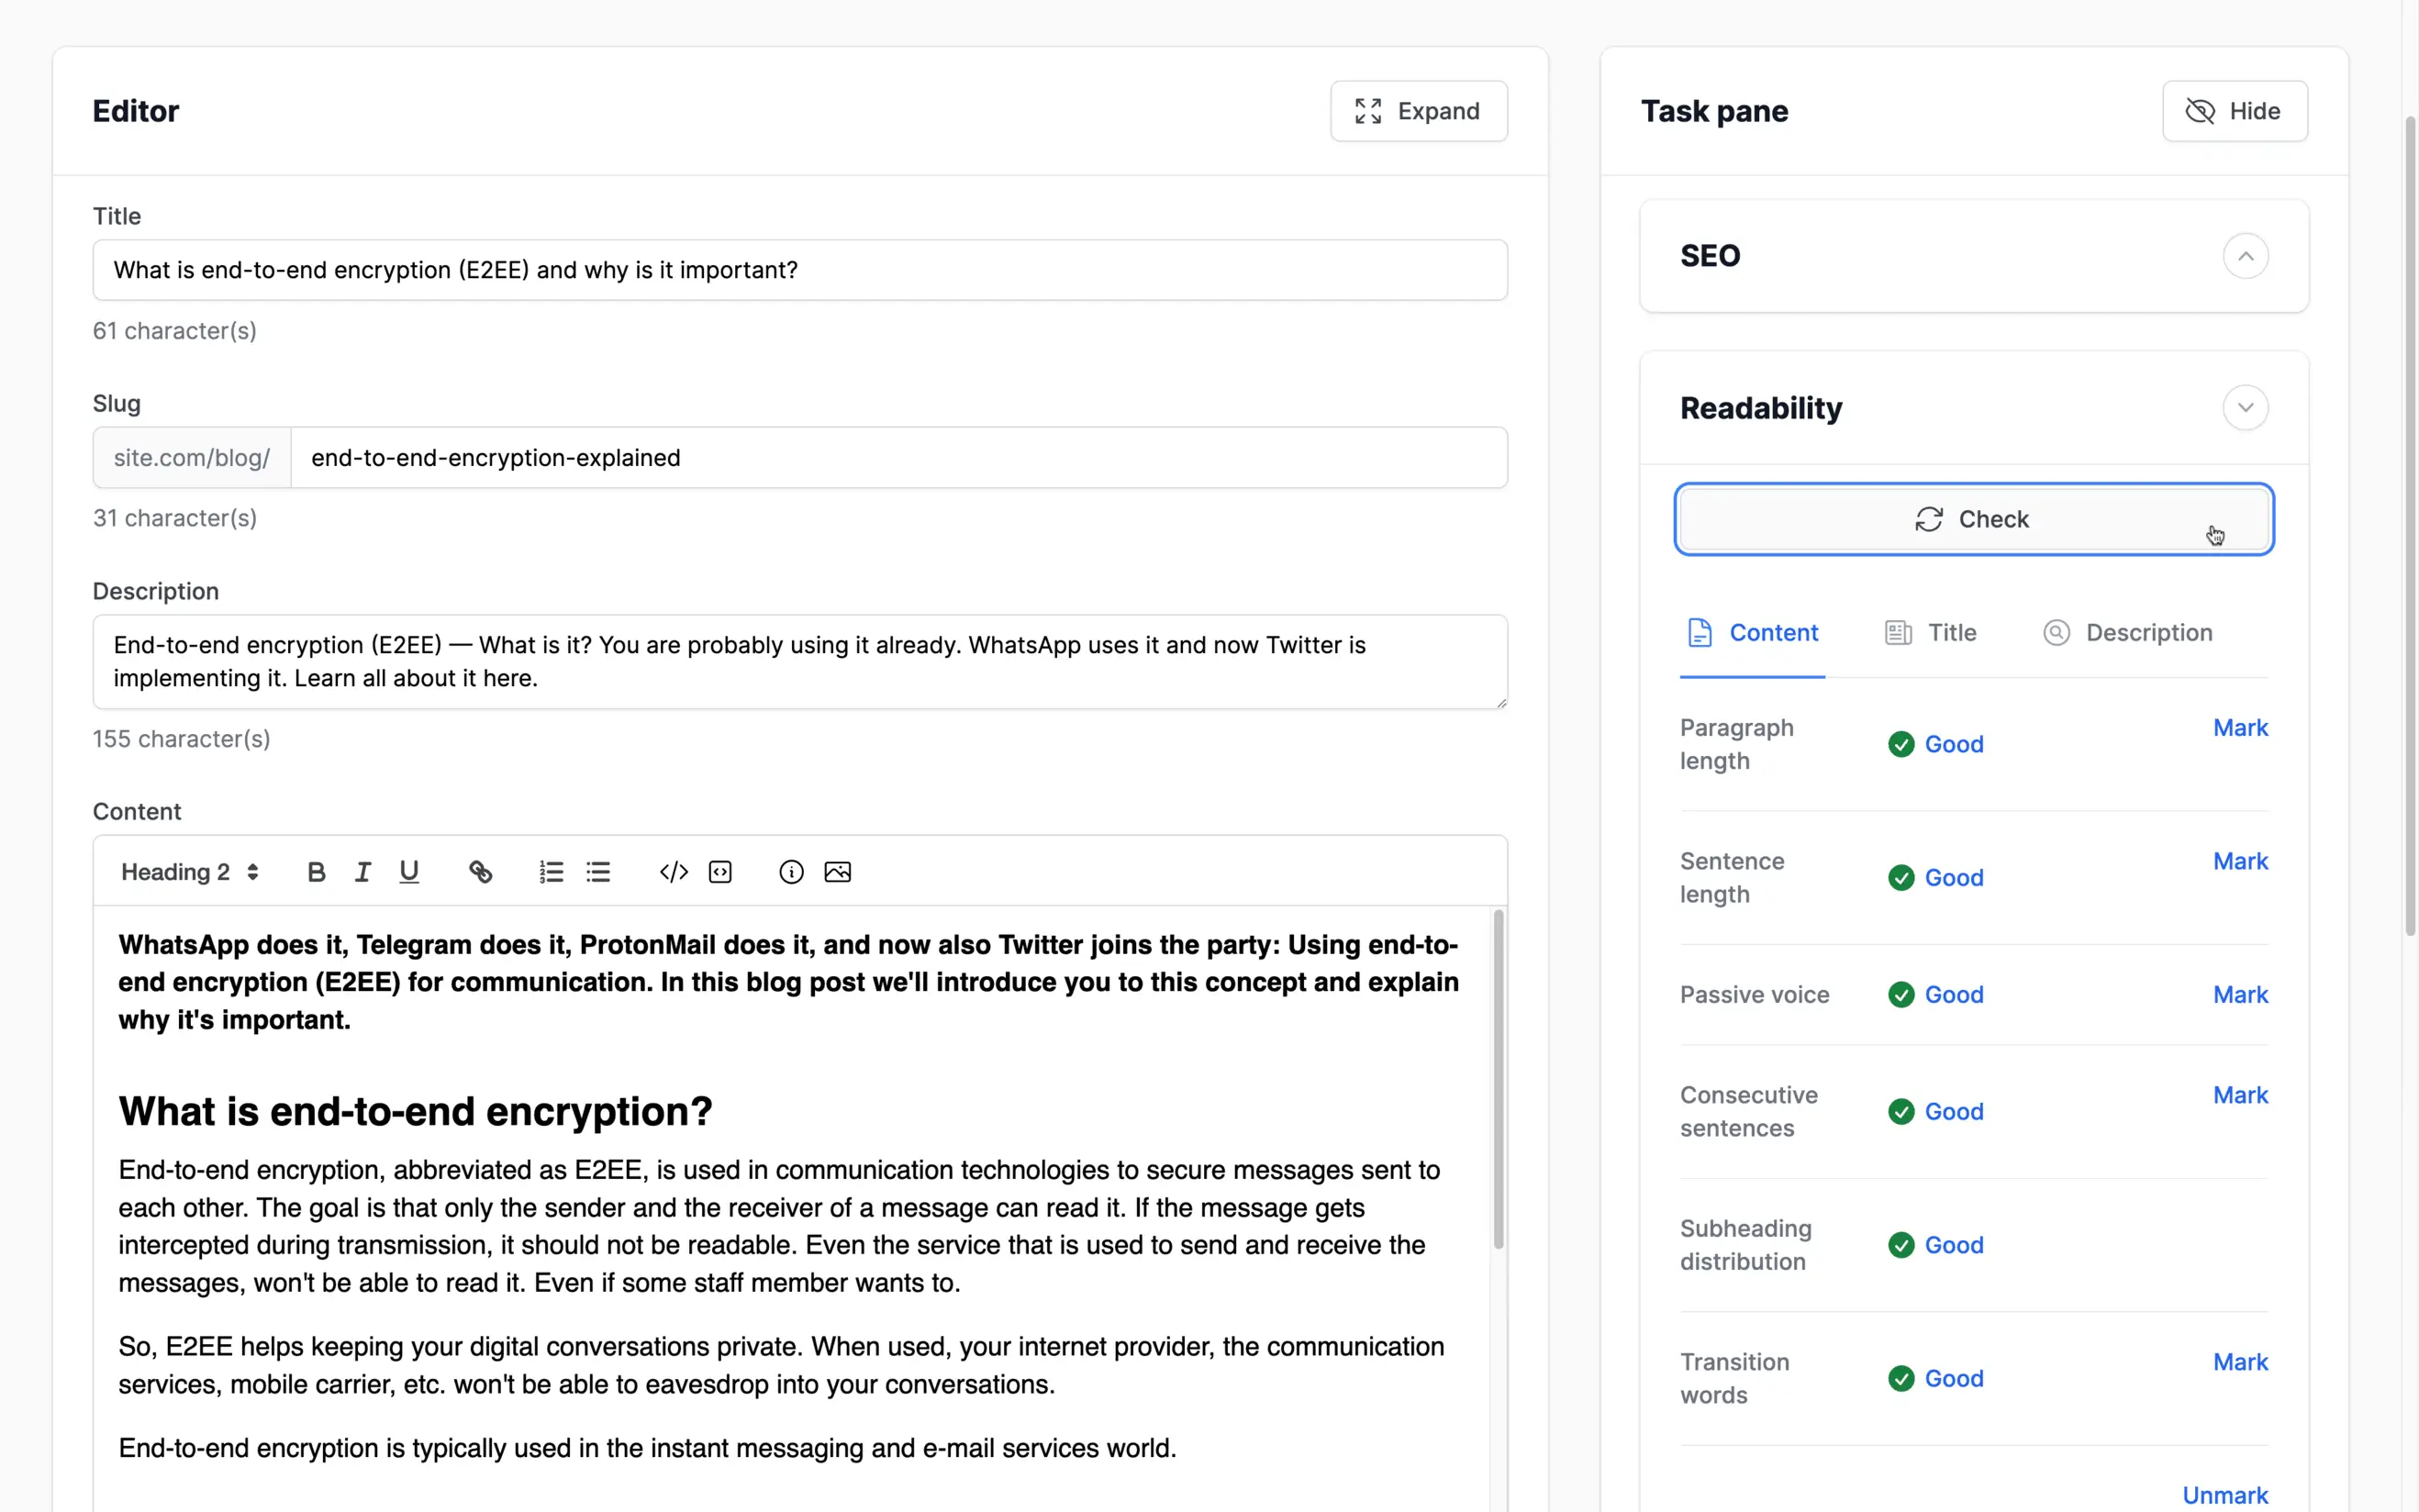Click Unmark to clear all marks
Image resolution: width=2419 pixels, height=1512 pixels.
2225,1494
